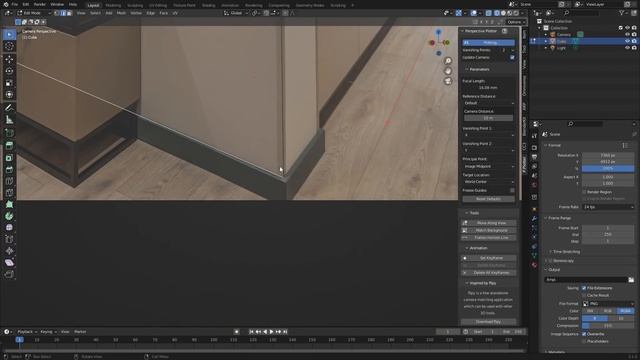Viewport: 640px width, 360px height.
Task: Open the Modifiers wrench properties tab
Action: pyautogui.click(x=534, y=218)
